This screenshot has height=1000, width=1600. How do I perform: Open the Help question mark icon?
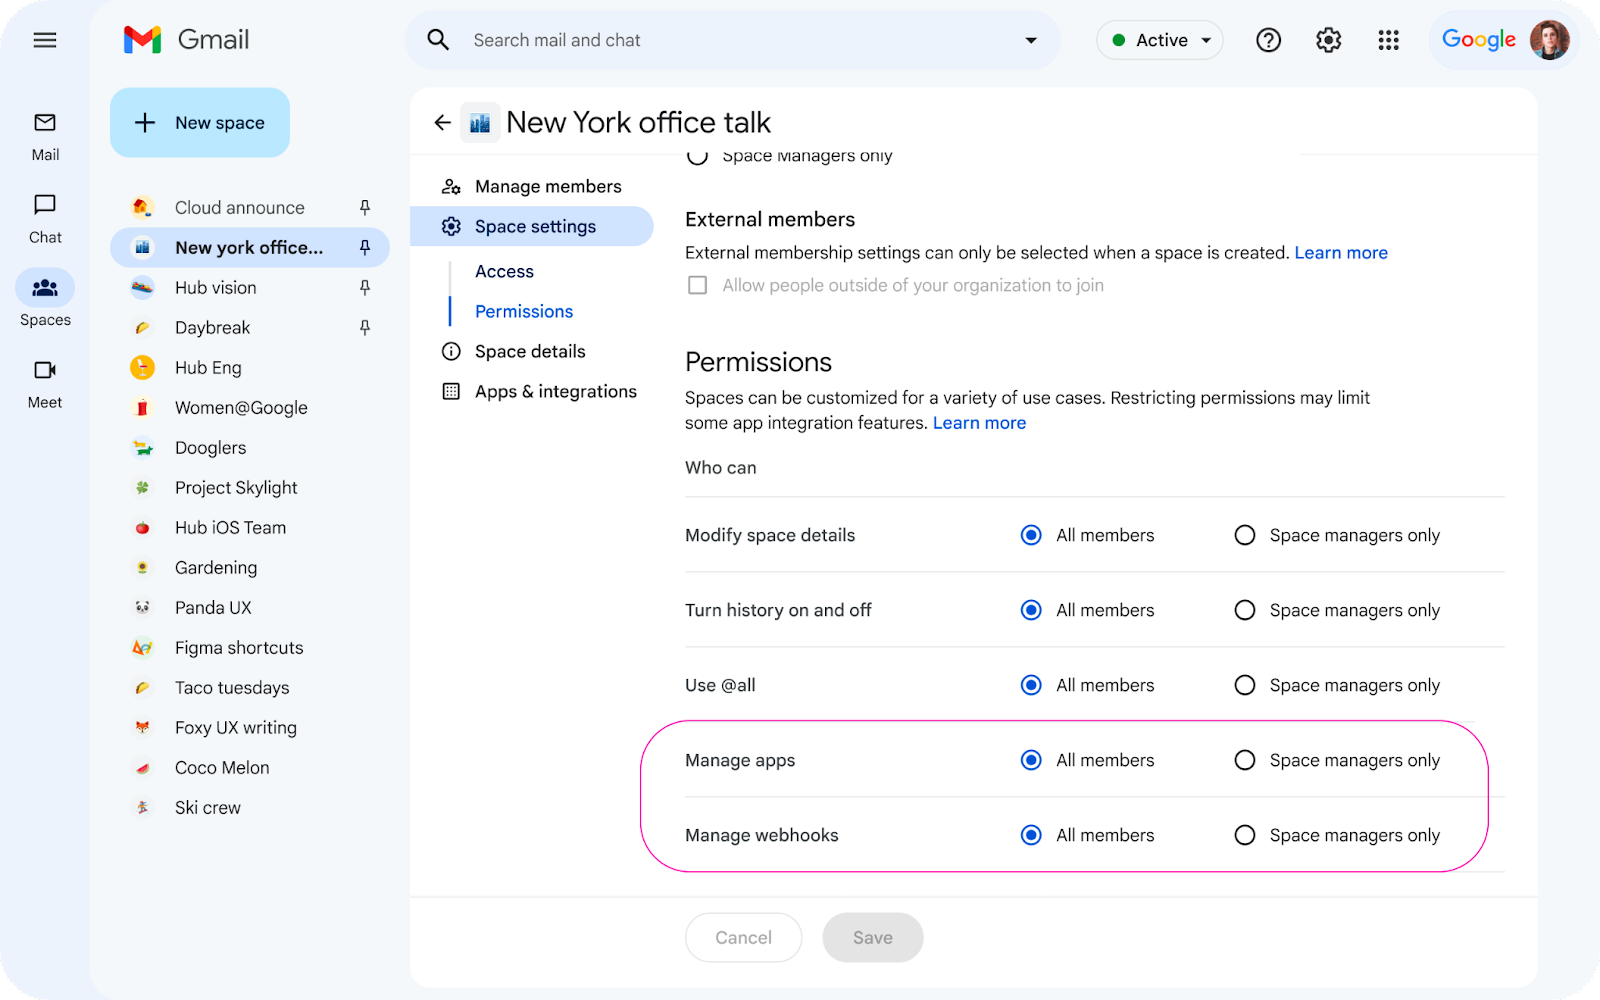(1268, 40)
